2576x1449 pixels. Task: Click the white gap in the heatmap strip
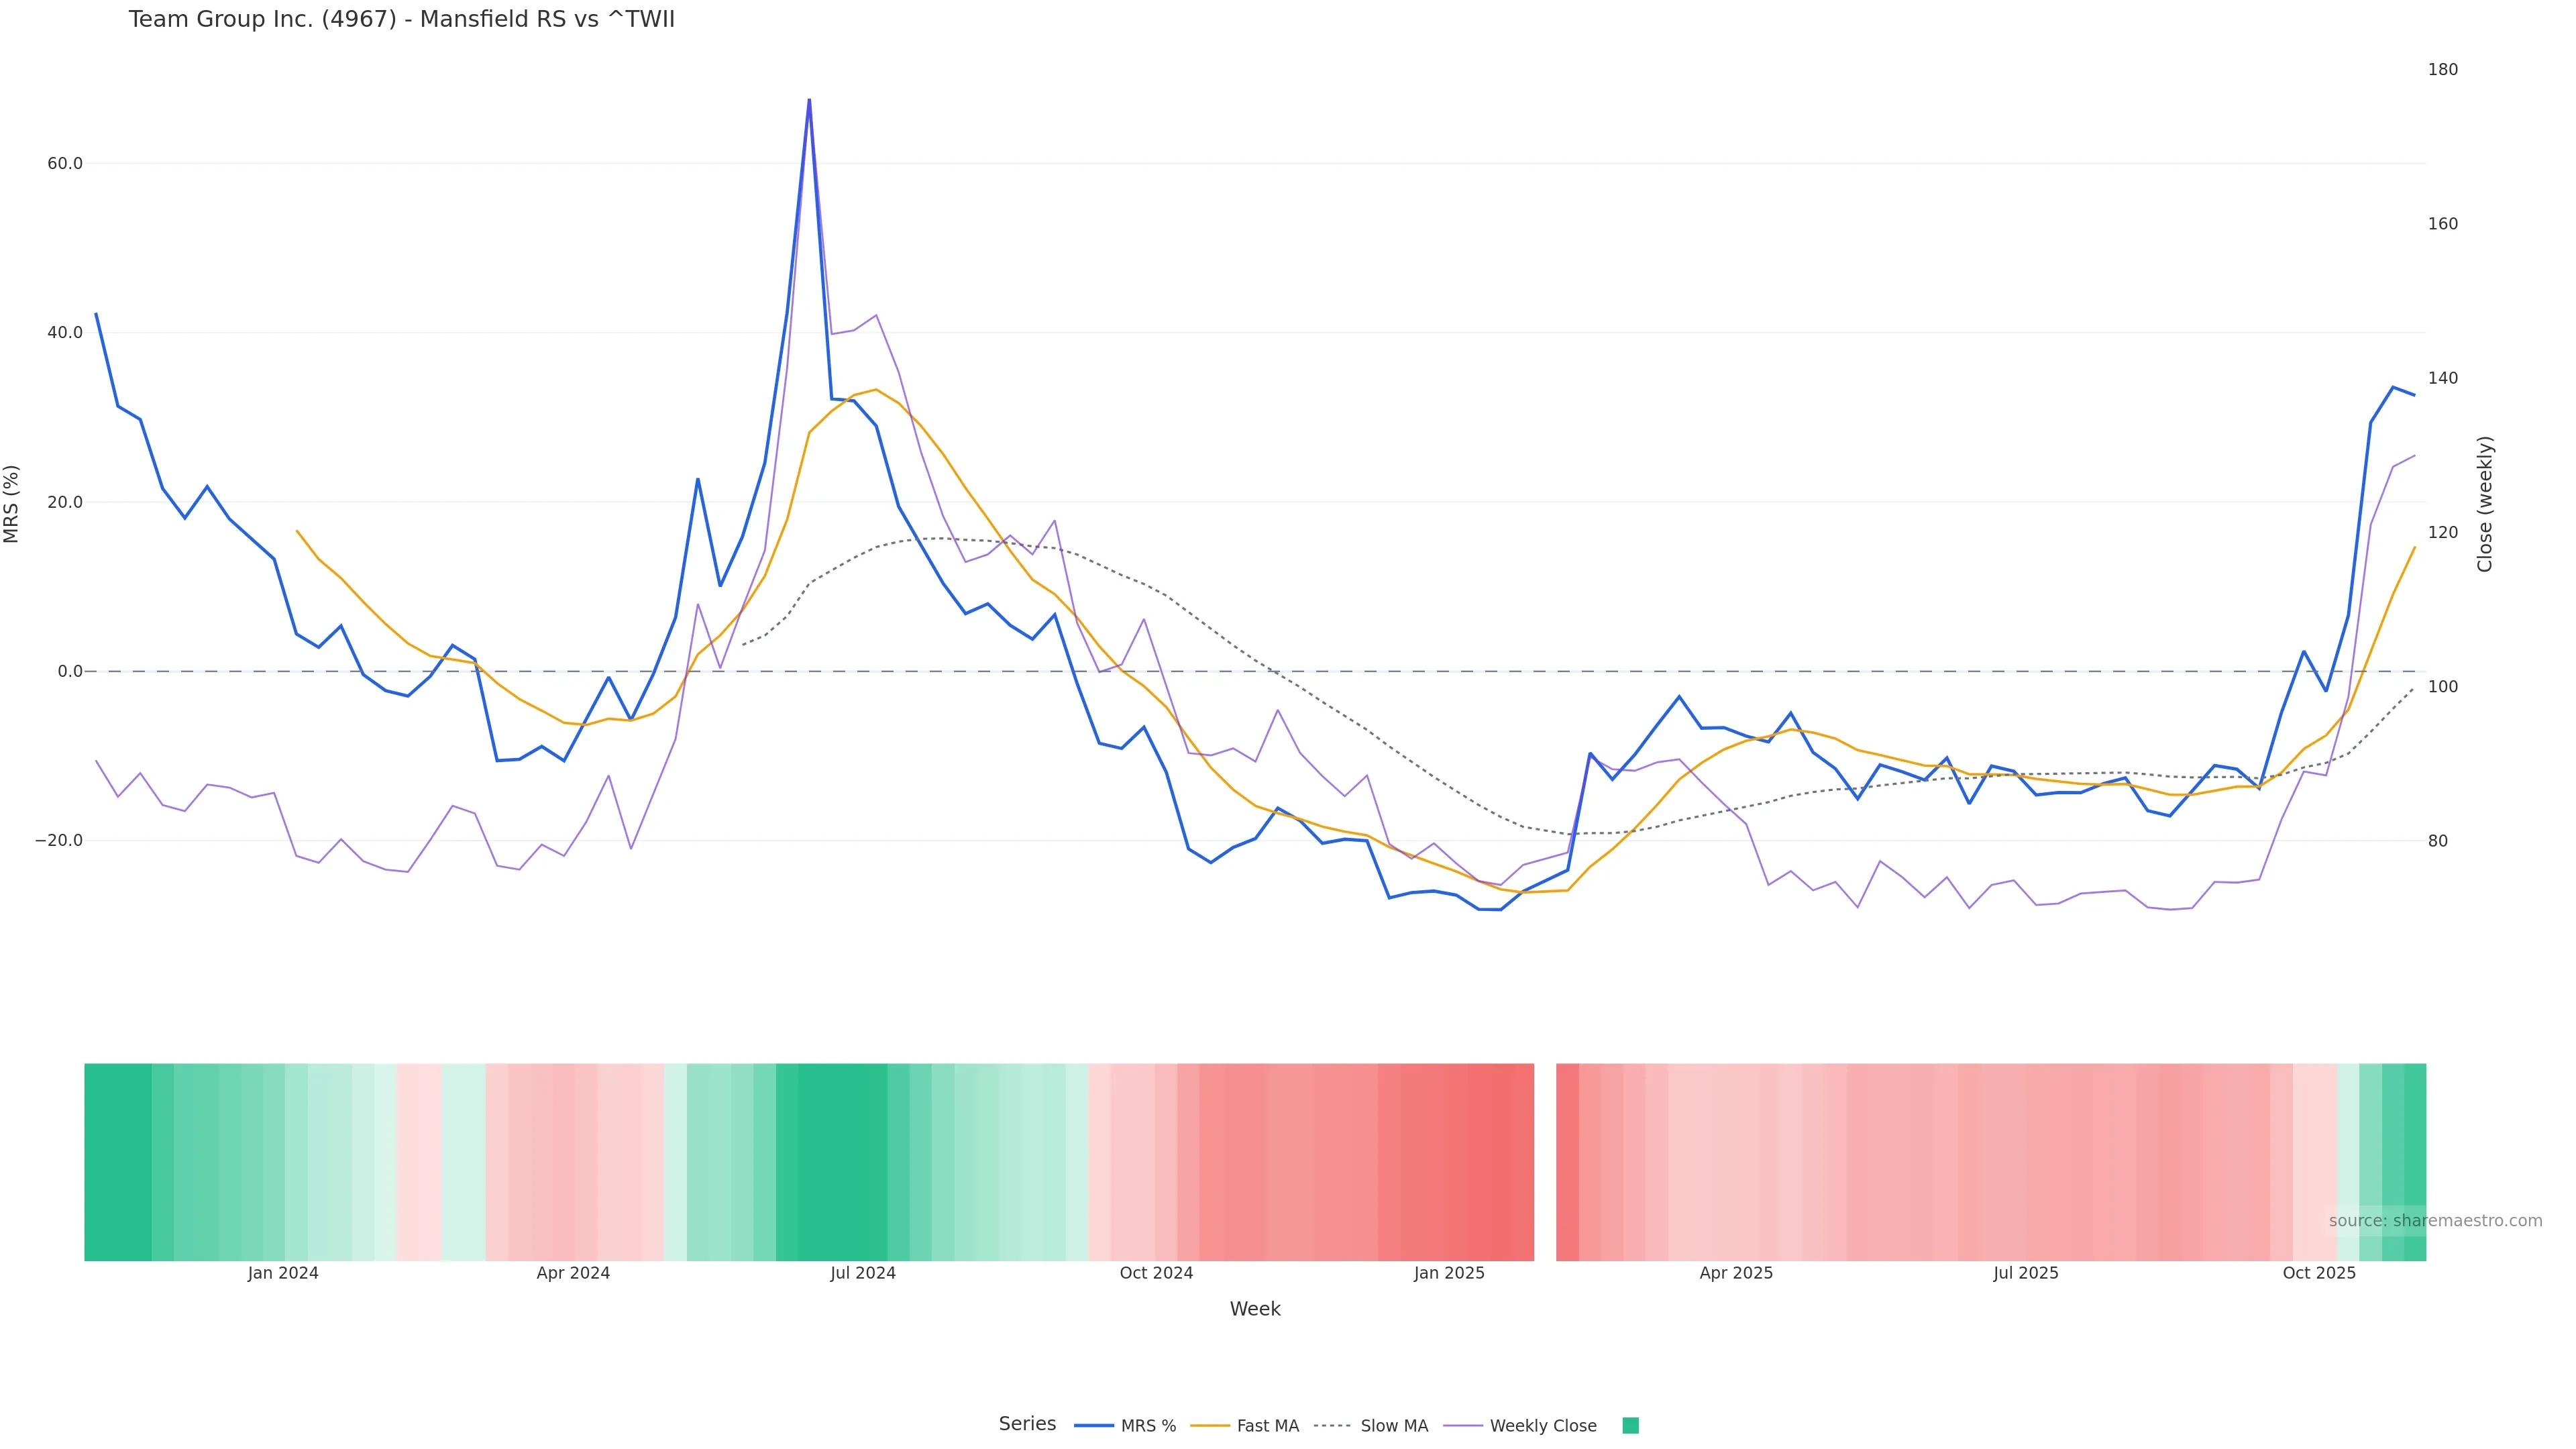click(x=1544, y=1161)
